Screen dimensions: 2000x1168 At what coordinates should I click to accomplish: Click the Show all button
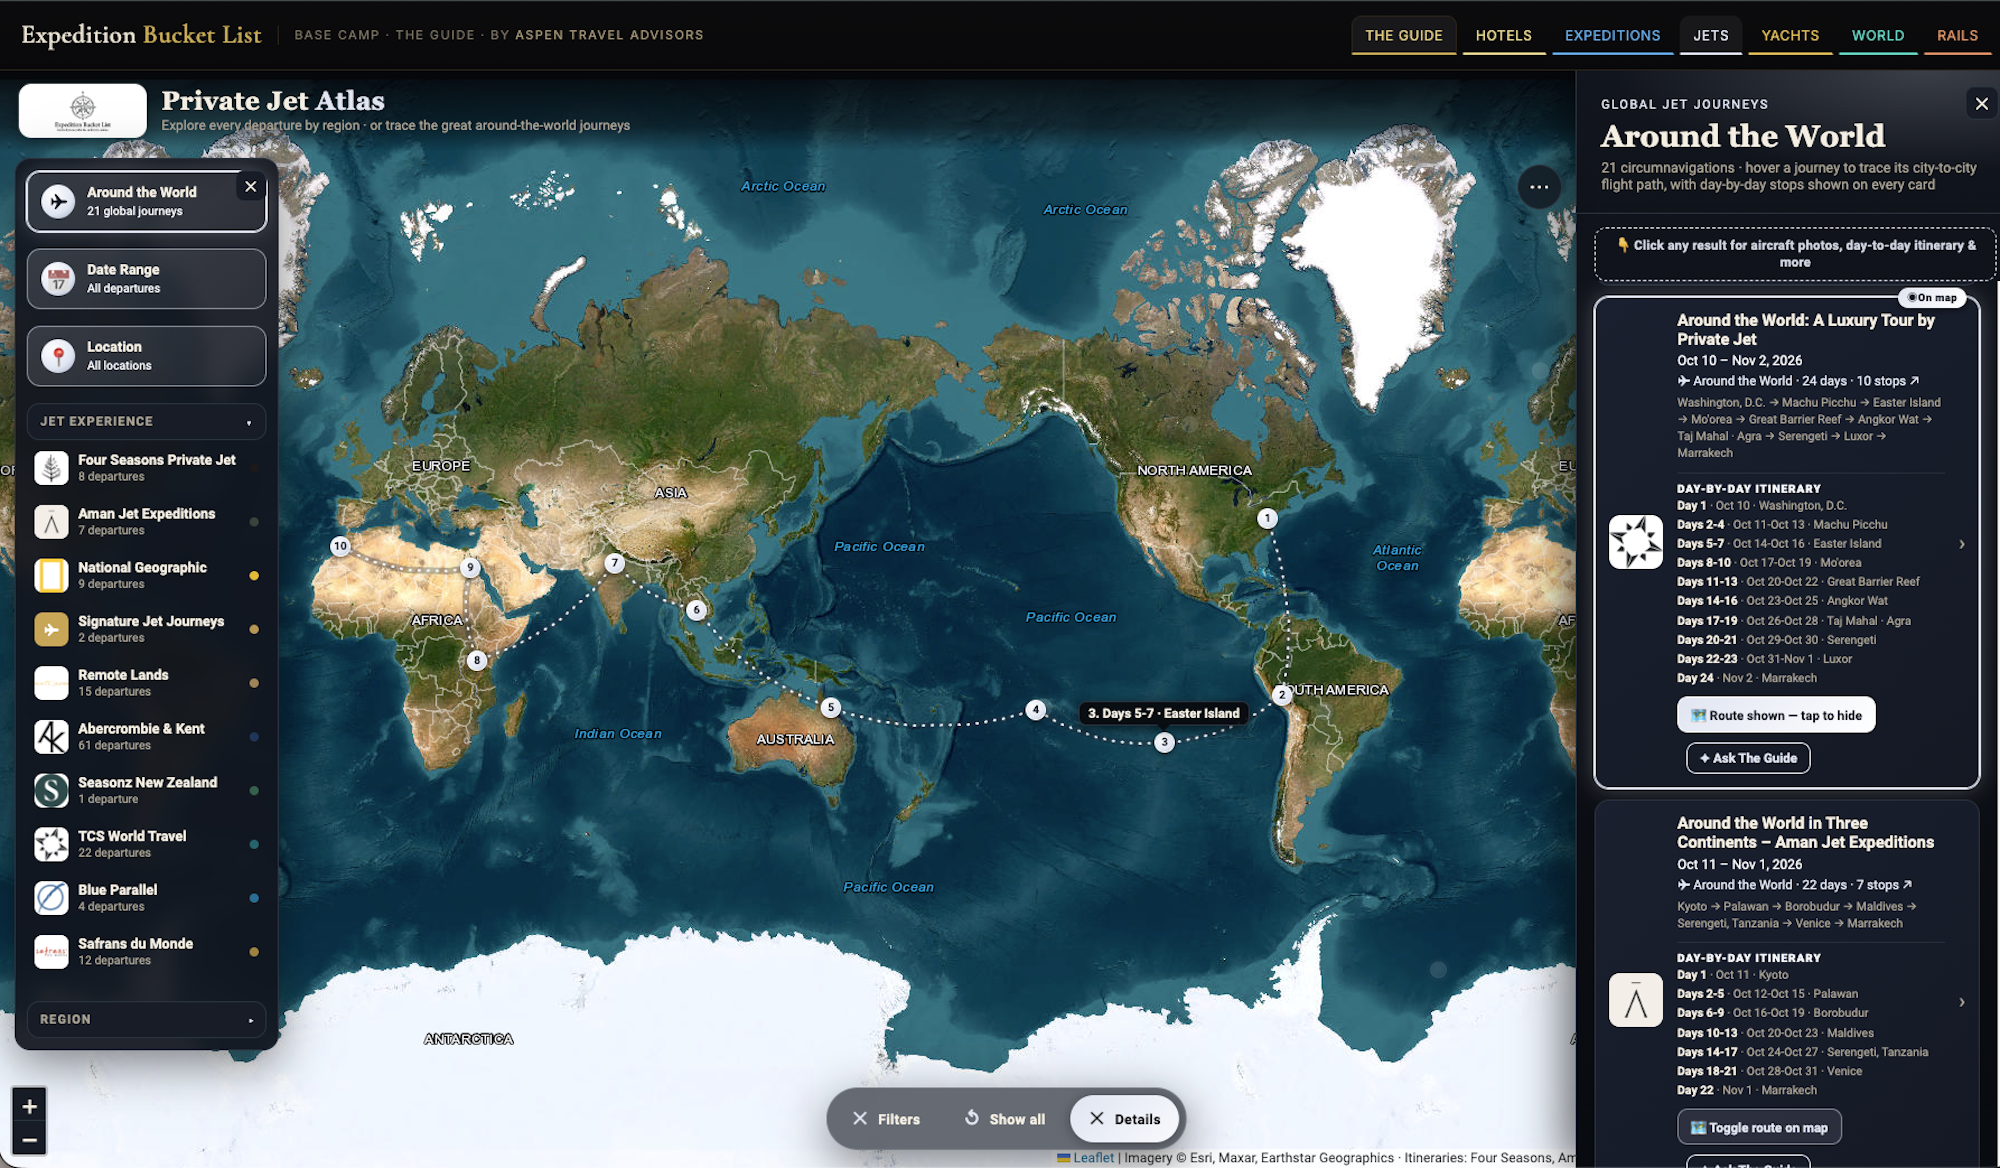click(x=1005, y=1119)
